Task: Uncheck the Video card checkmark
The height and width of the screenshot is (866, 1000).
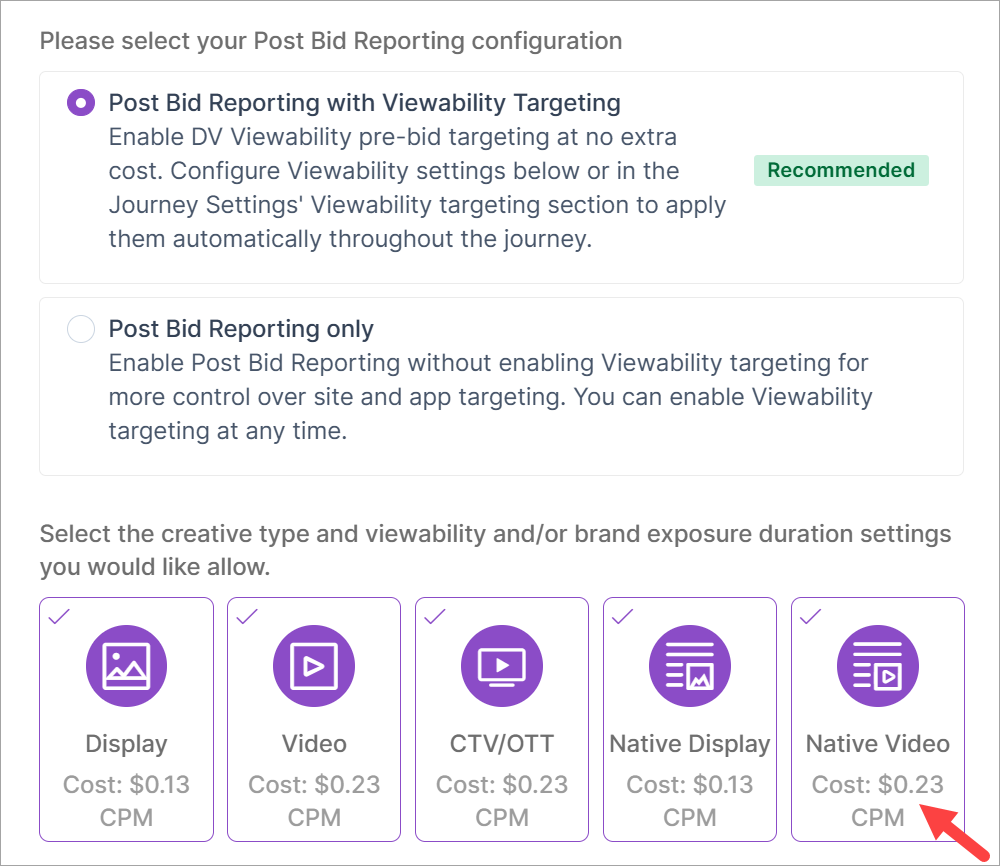Action: [x=247, y=617]
